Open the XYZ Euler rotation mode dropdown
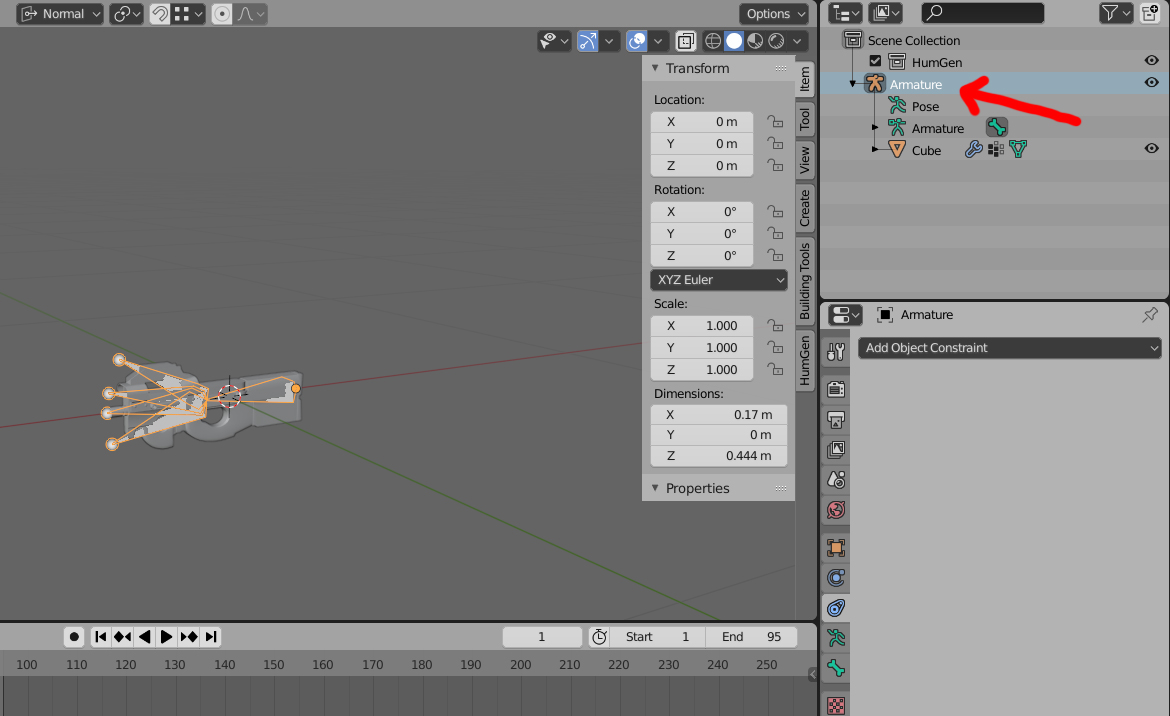1170x716 pixels. pyautogui.click(x=719, y=280)
